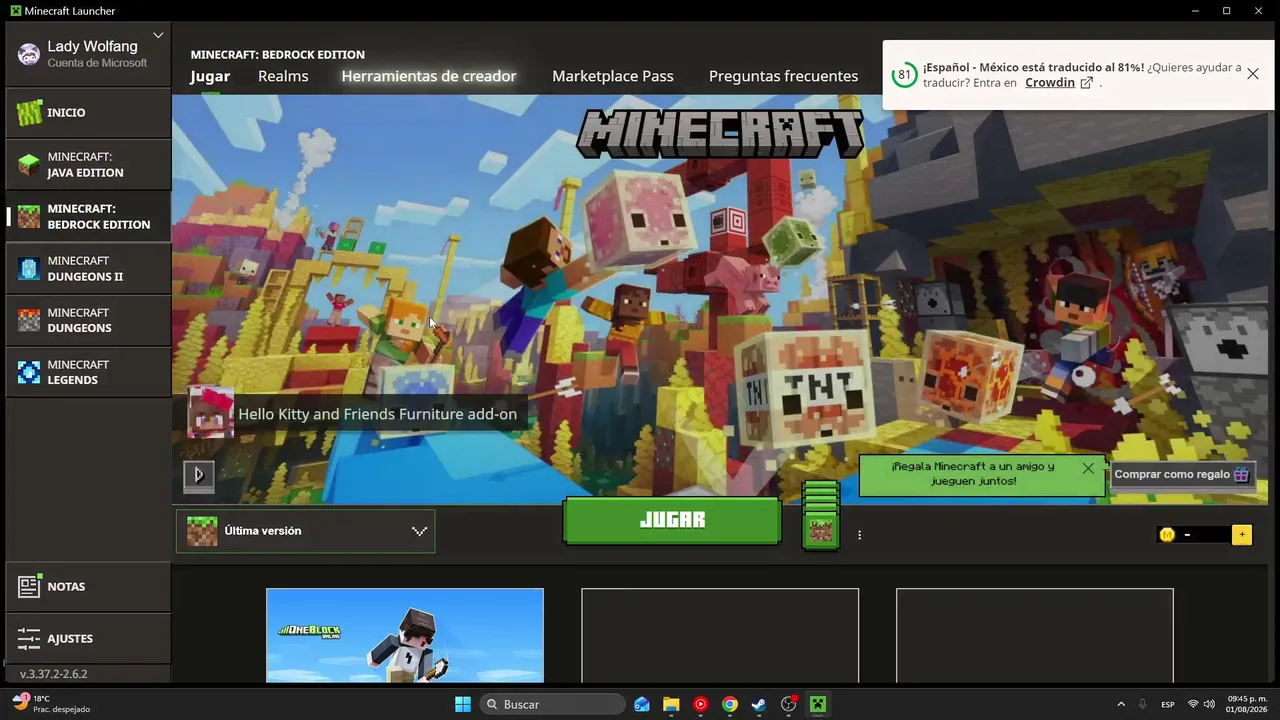Screen dimensions: 1280x720
Task: Click the launcher version number v.3.37.2-2.6.2
Action: (x=53, y=674)
